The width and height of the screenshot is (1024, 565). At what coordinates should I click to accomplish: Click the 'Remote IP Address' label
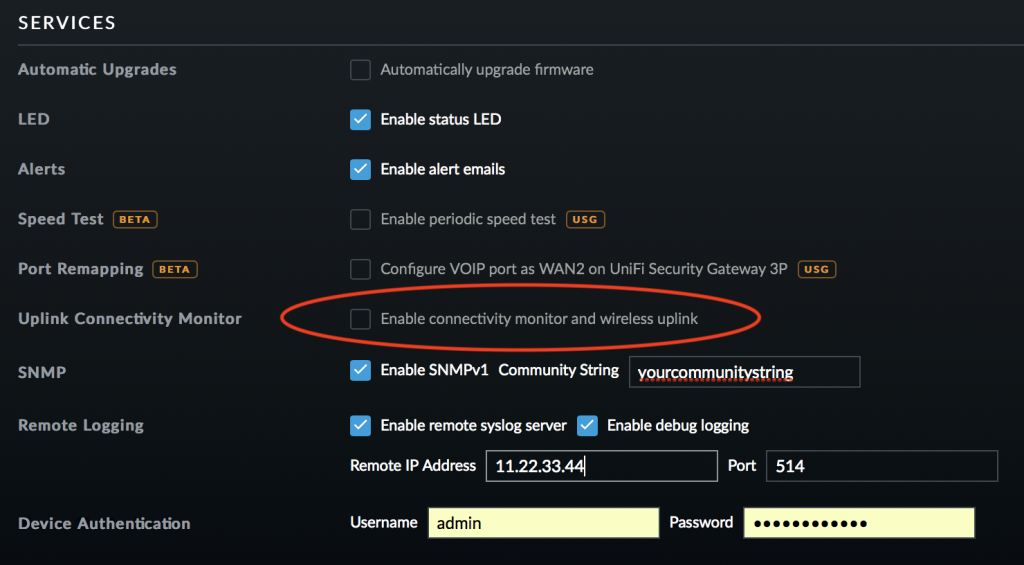(x=413, y=466)
